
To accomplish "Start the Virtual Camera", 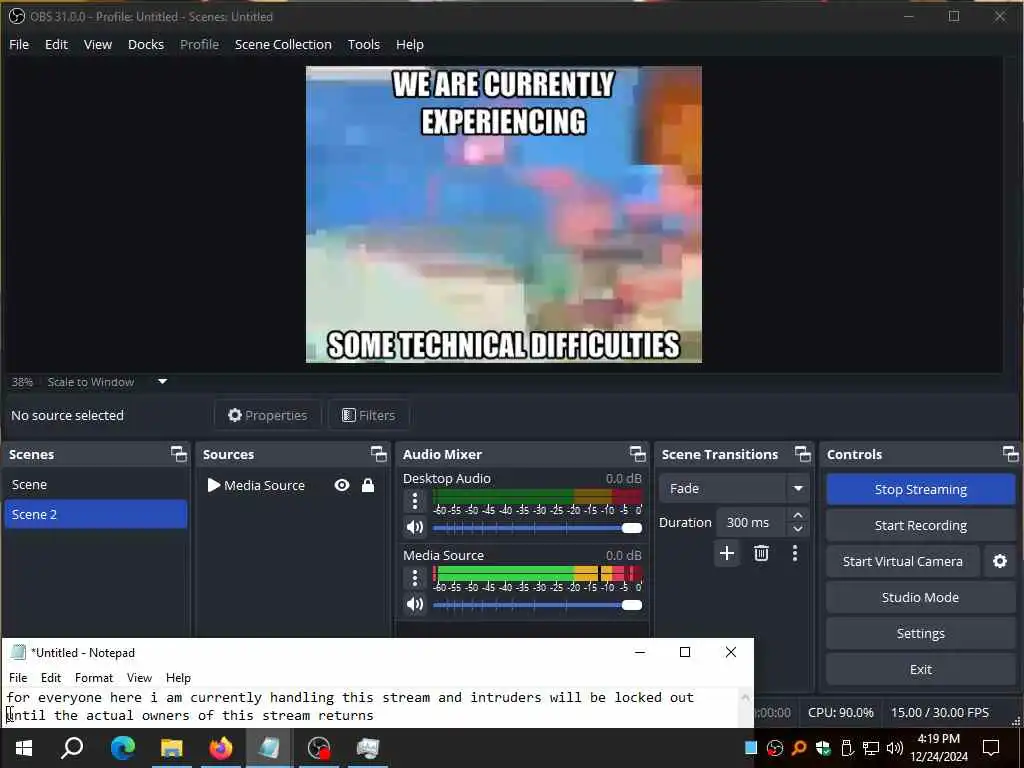I will [903, 561].
